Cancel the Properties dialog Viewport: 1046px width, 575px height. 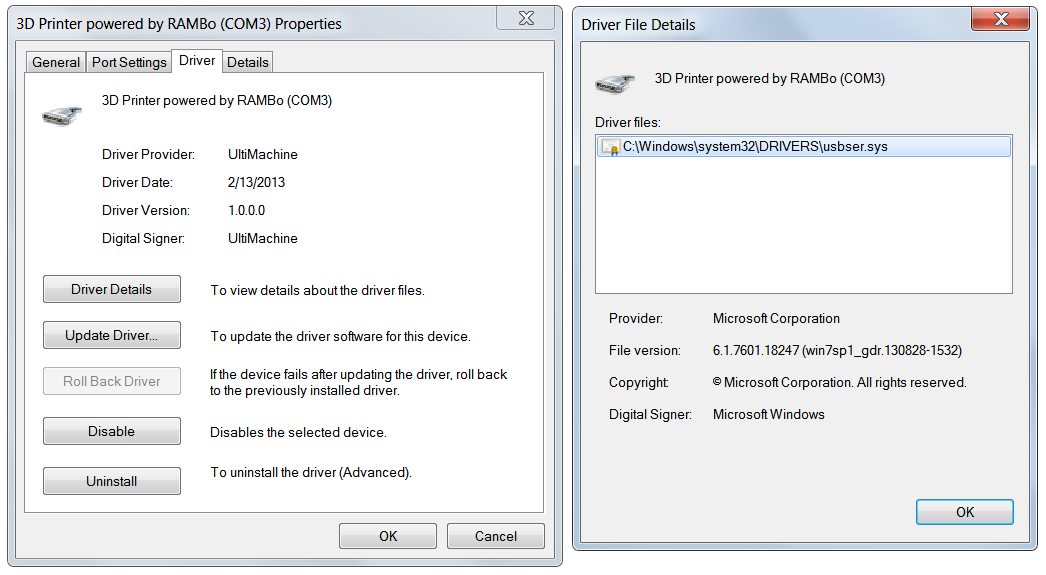(496, 536)
